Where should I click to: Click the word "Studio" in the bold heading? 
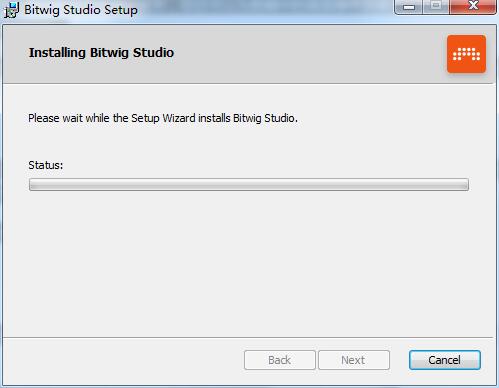pos(153,53)
